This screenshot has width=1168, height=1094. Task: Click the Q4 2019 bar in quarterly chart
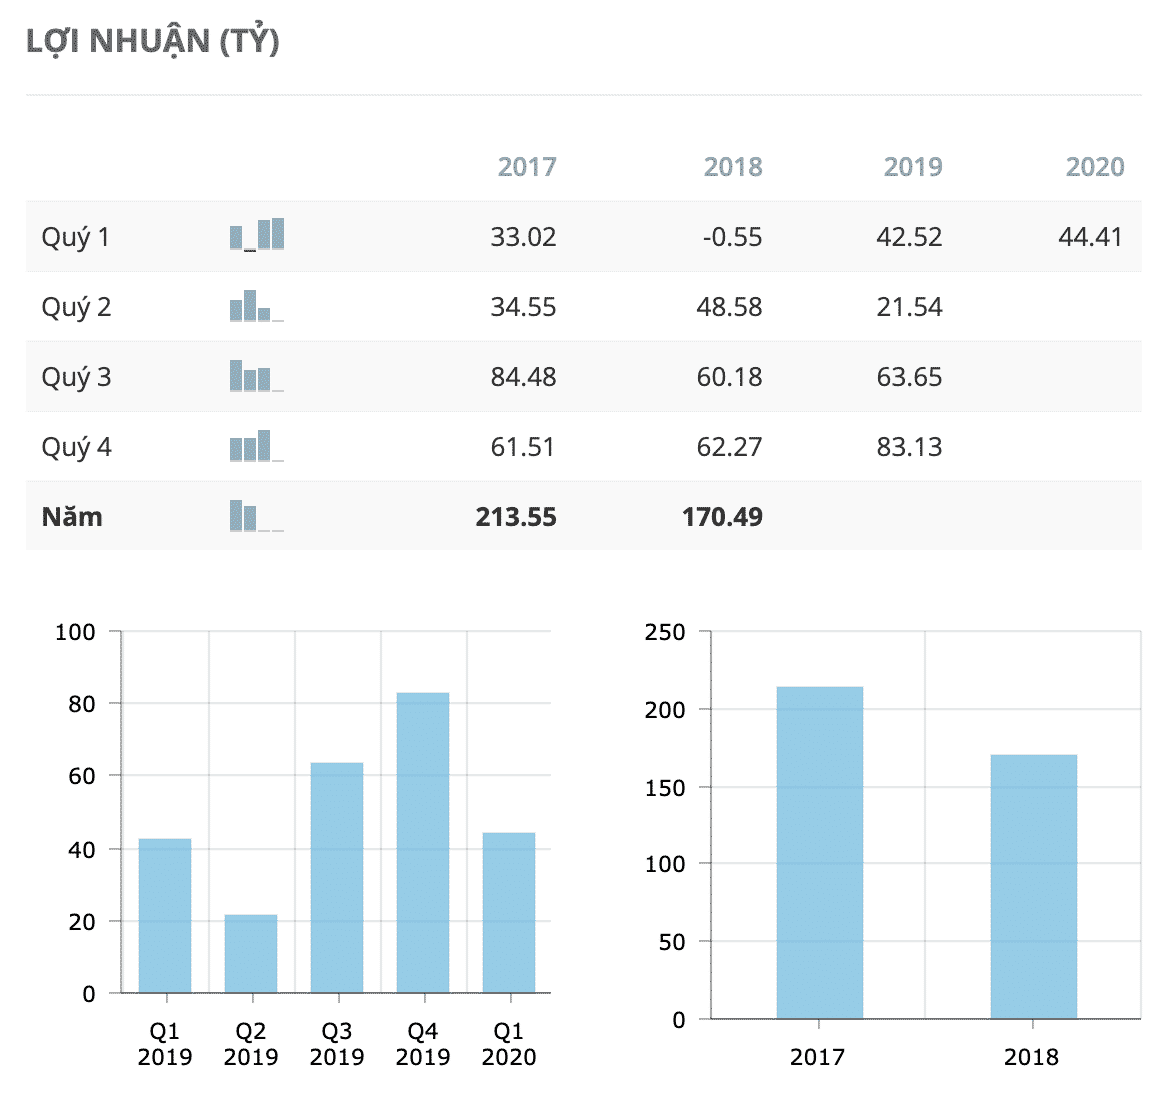click(x=423, y=842)
